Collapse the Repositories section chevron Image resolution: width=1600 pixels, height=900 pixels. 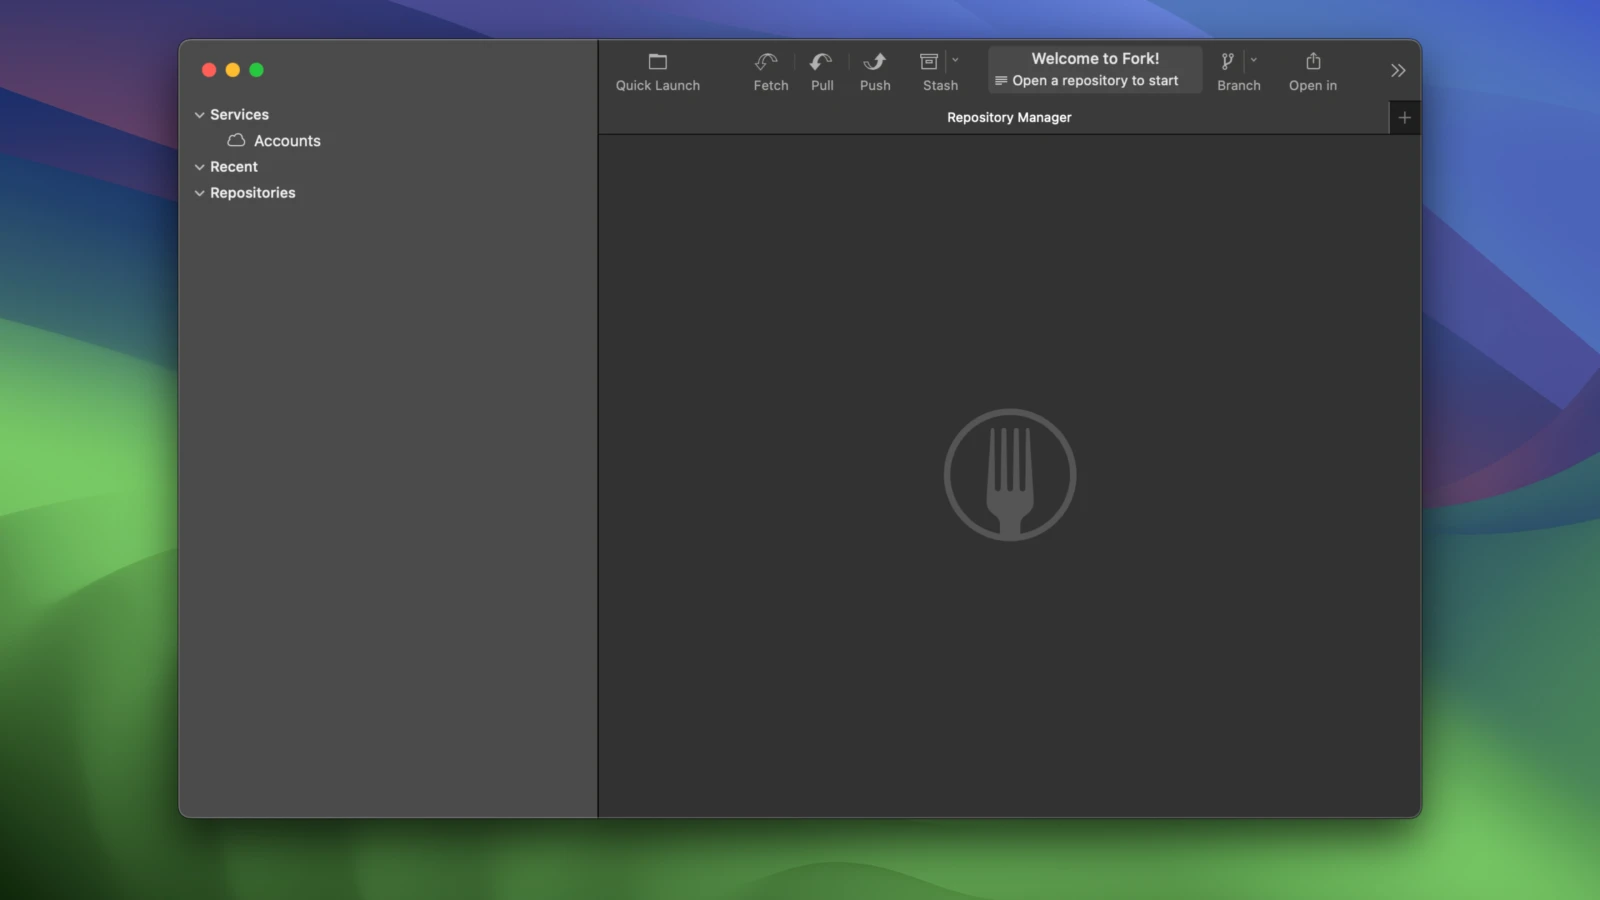[x=200, y=193]
